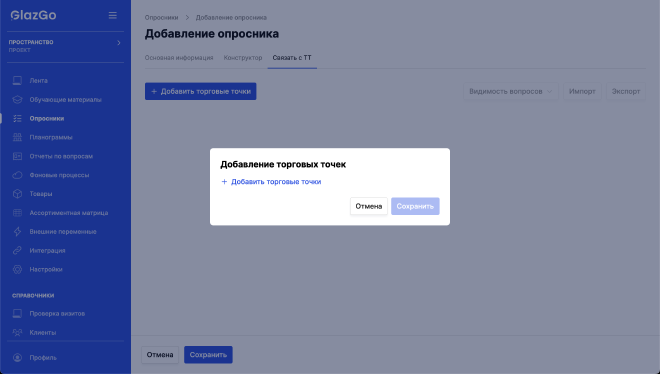Click the plus icon in dialog link

tap(224, 182)
